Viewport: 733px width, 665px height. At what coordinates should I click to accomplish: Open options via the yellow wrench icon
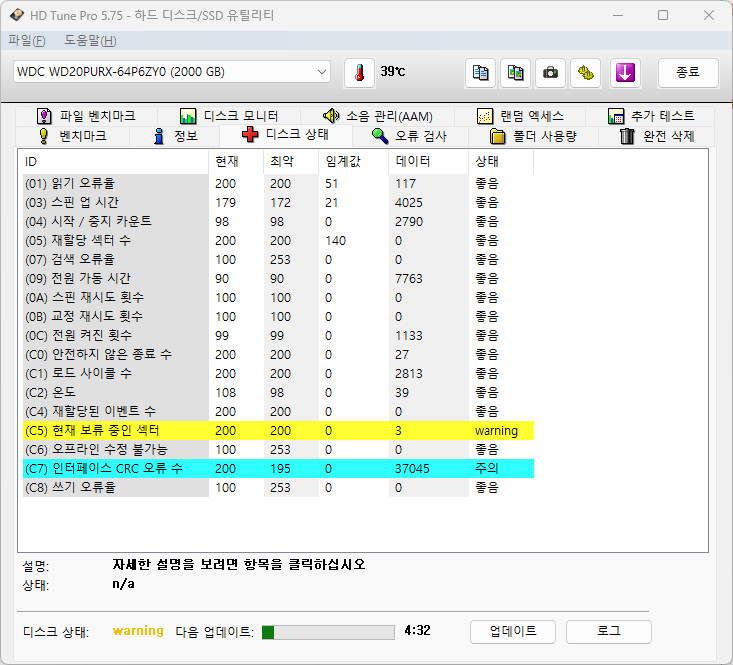point(585,73)
